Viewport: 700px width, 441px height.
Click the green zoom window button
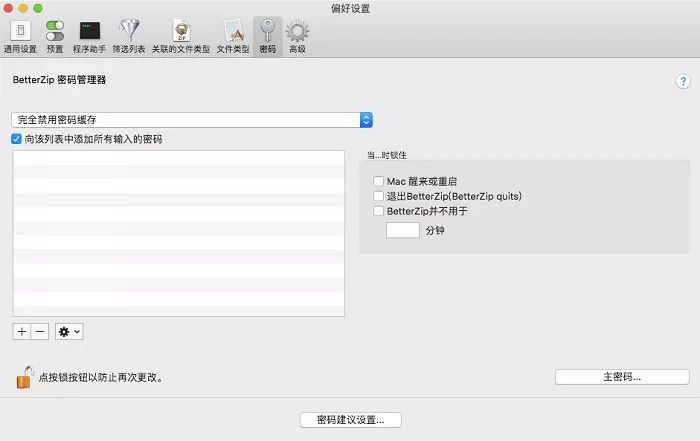(38, 8)
